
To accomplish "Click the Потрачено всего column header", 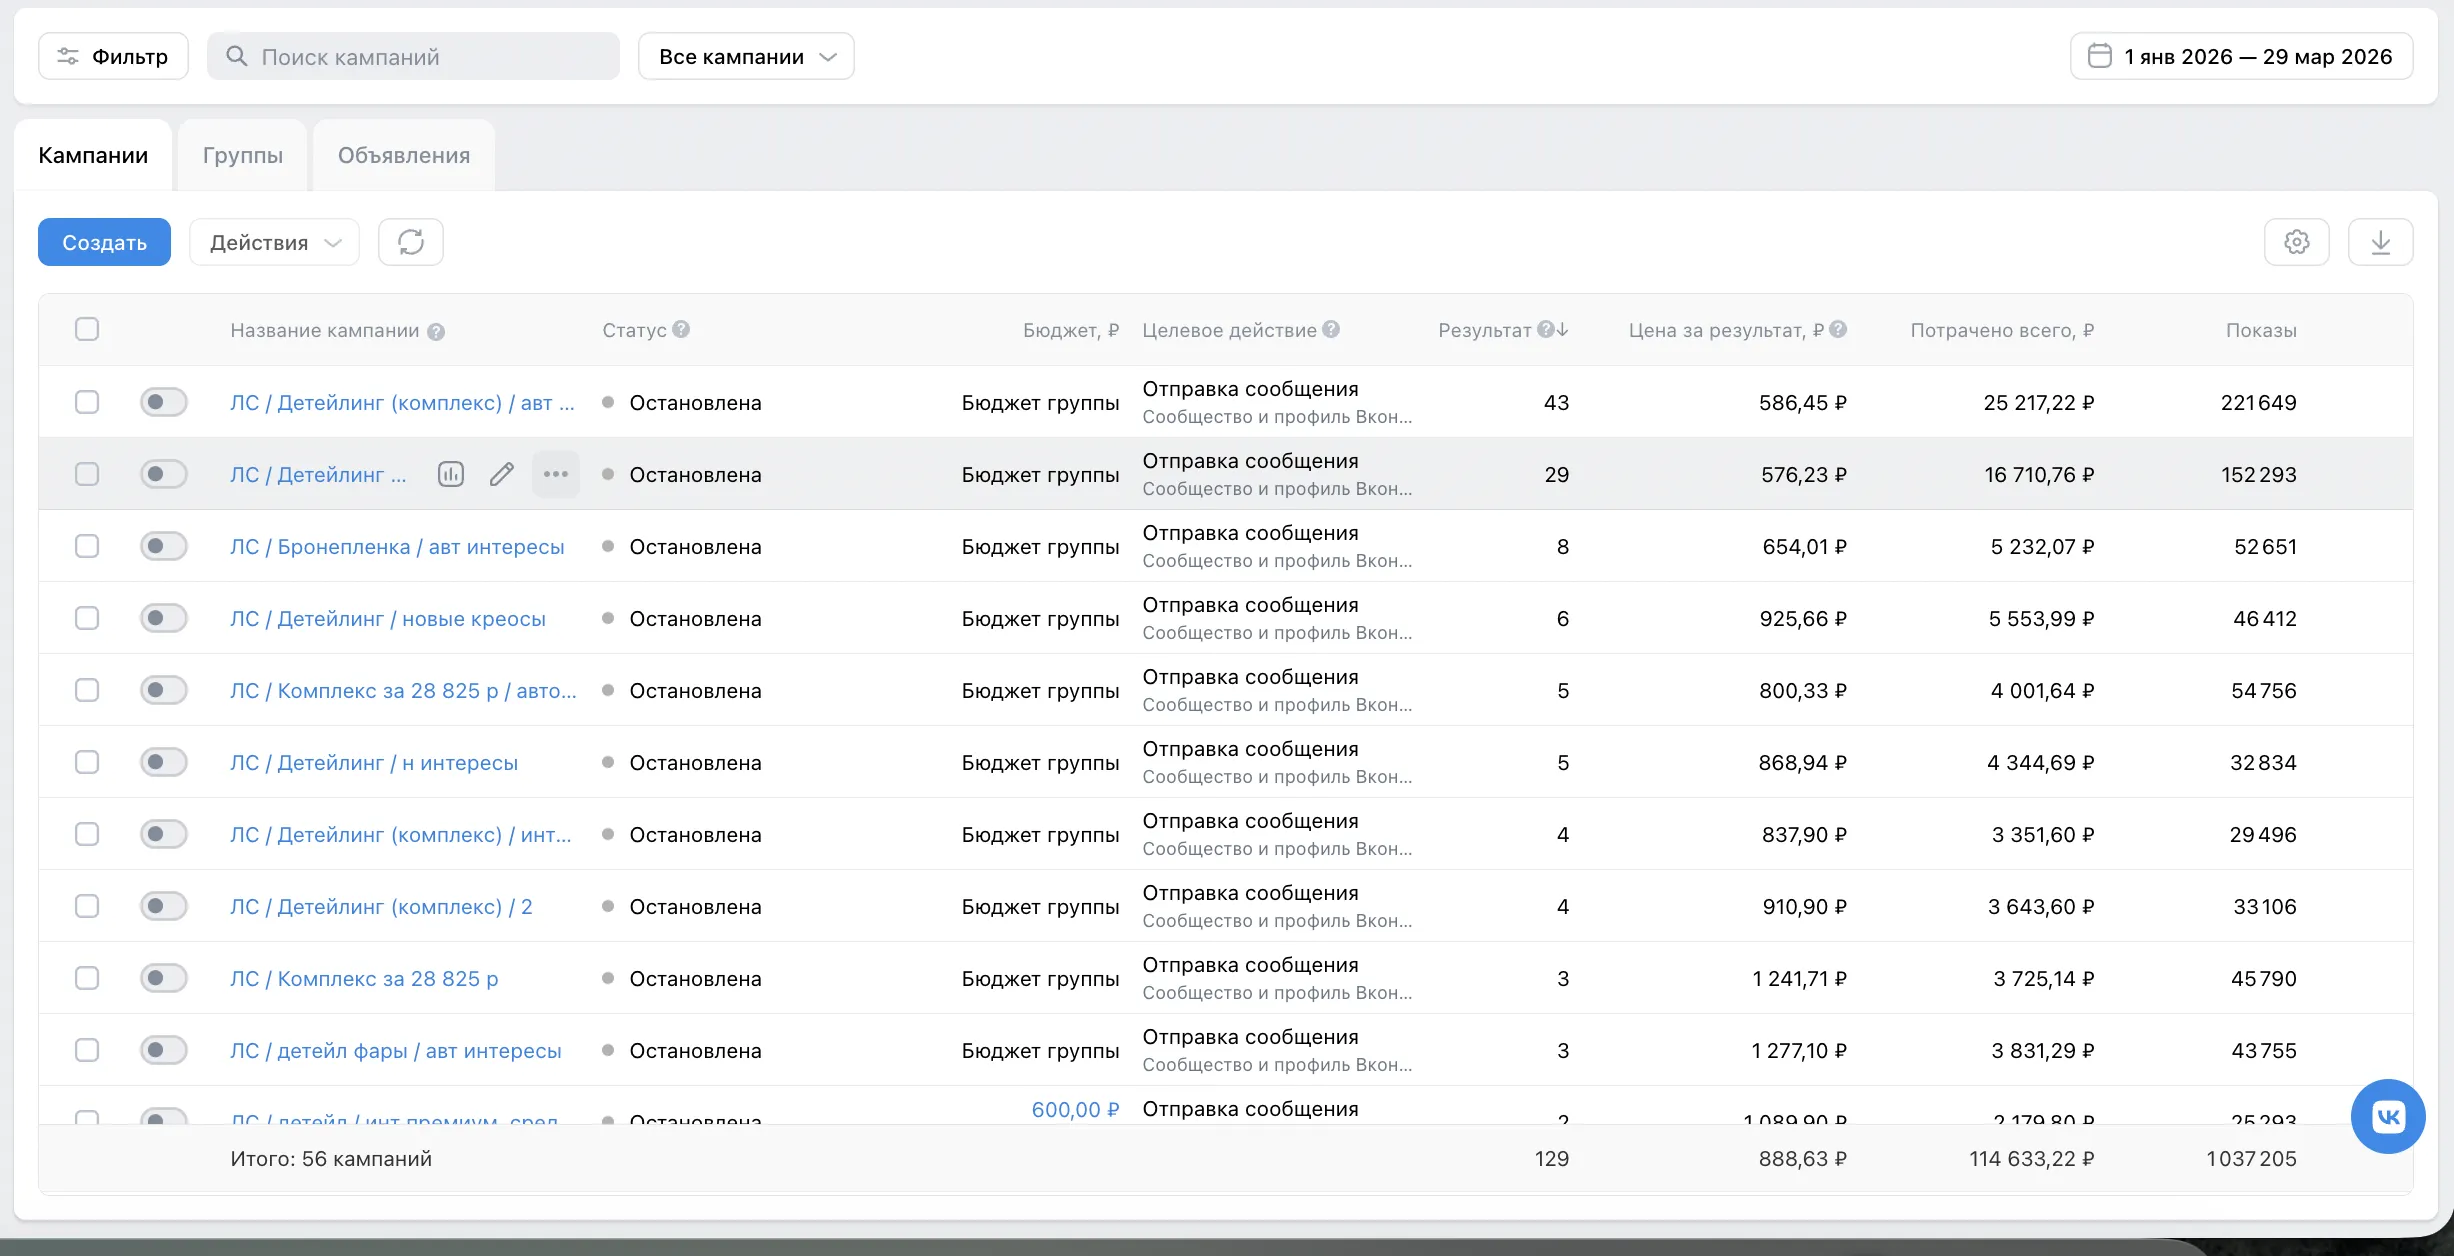I will (2002, 330).
